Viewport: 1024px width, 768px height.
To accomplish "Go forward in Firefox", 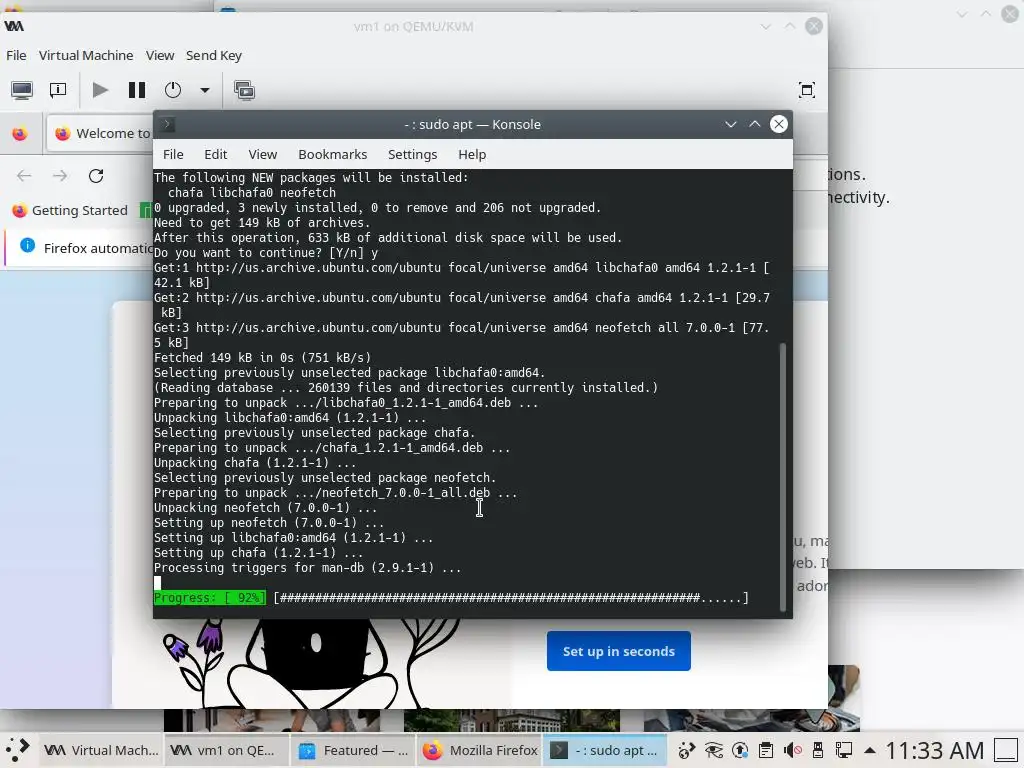I will 60,176.
